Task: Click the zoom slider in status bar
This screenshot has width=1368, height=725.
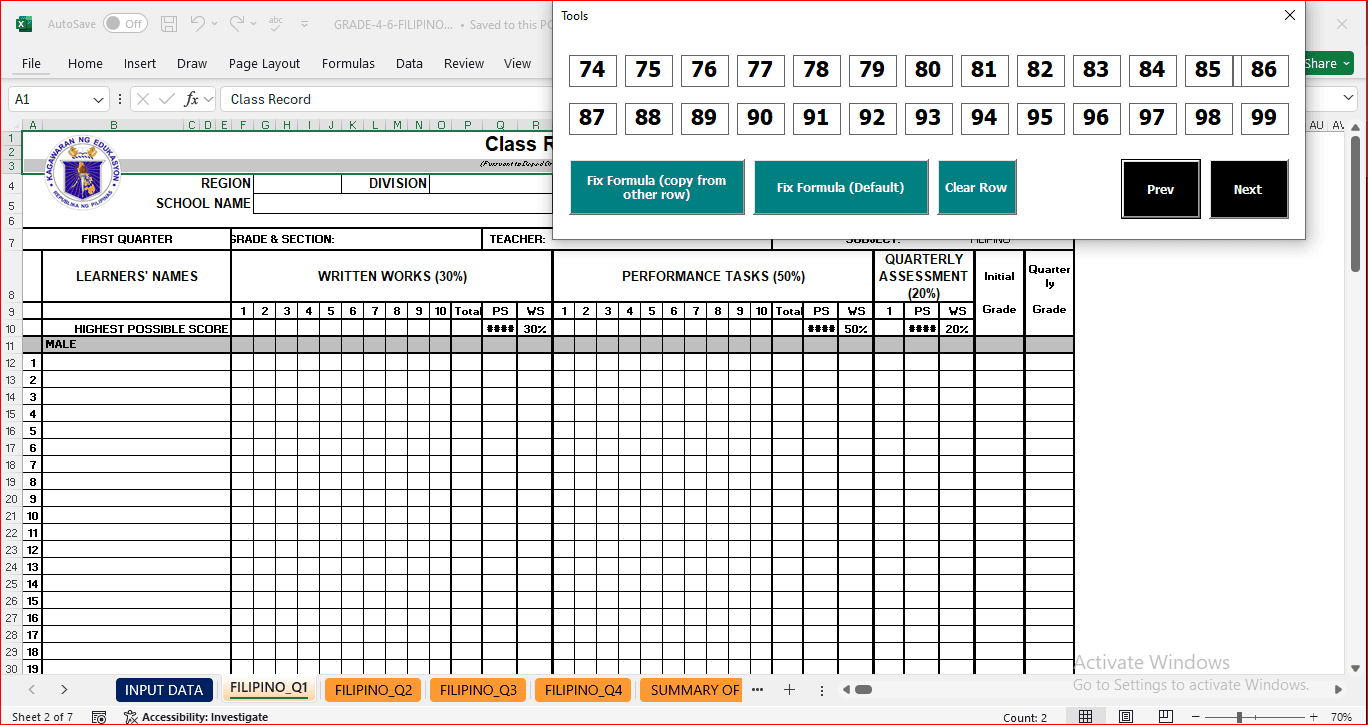Action: click(x=1239, y=717)
